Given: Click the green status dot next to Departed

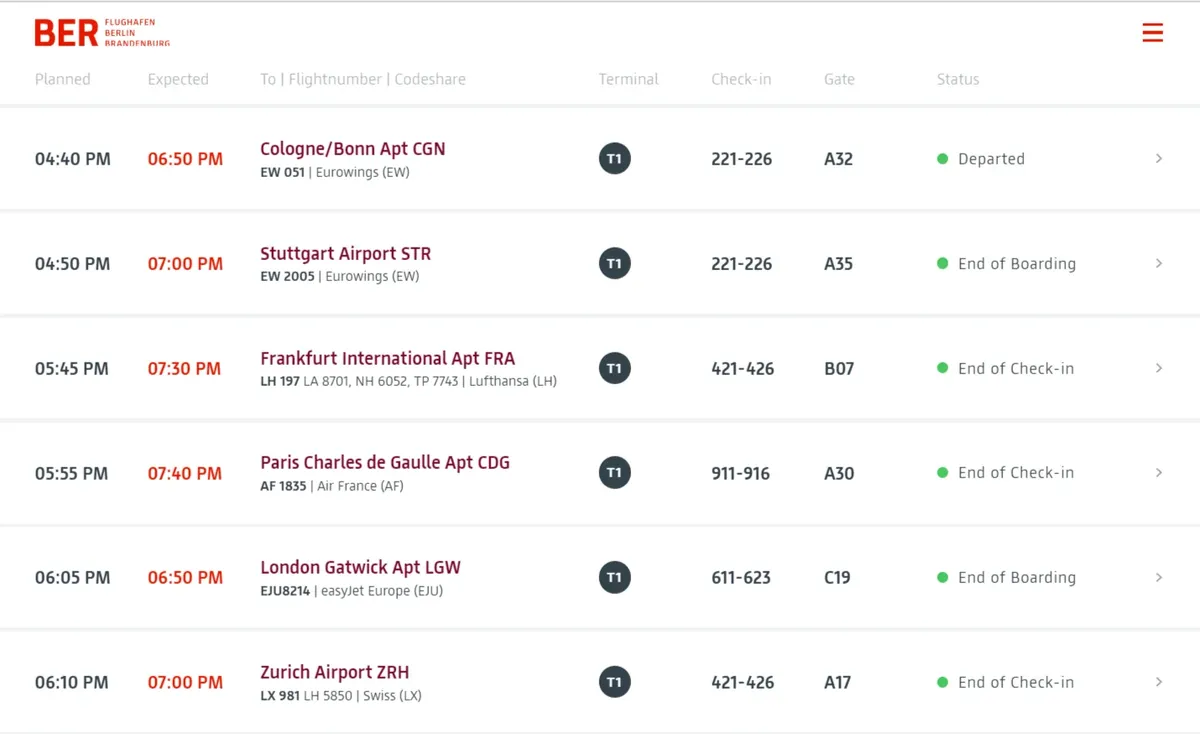Looking at the screenshot, I should pos(942,159).
